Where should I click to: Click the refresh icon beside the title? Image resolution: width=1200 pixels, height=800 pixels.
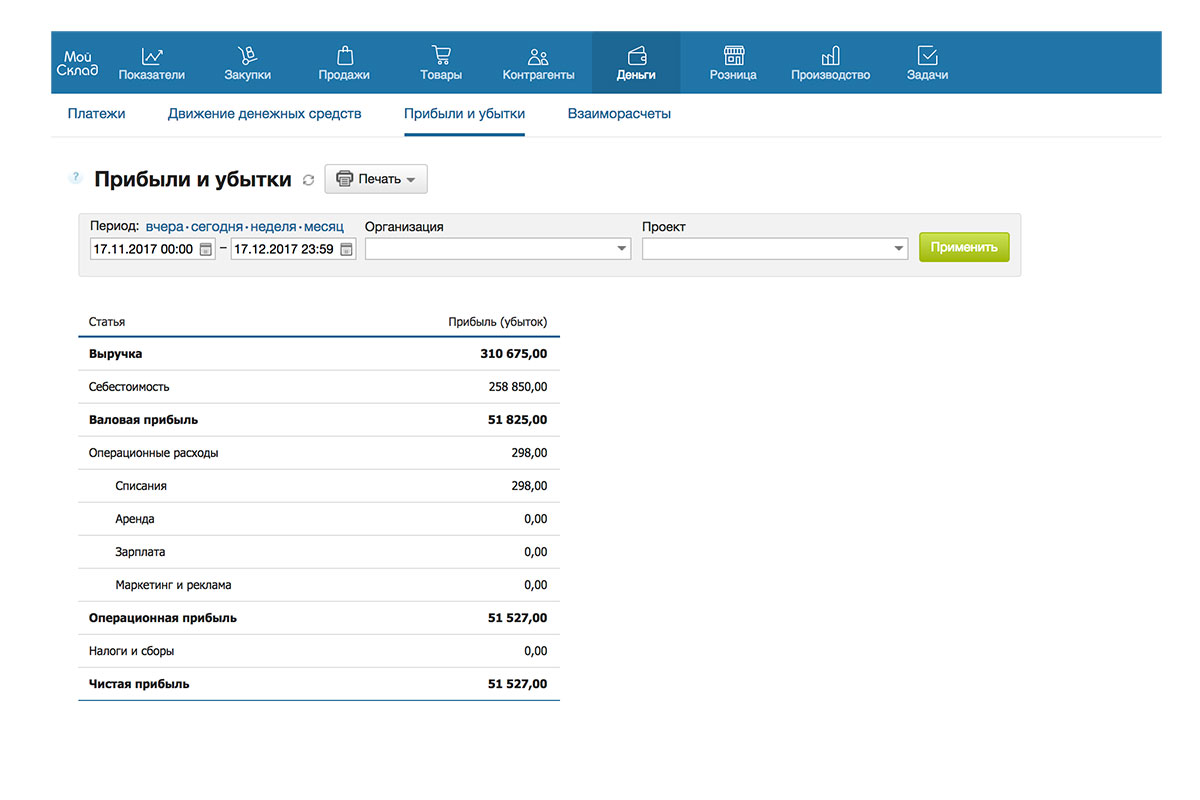308,180
